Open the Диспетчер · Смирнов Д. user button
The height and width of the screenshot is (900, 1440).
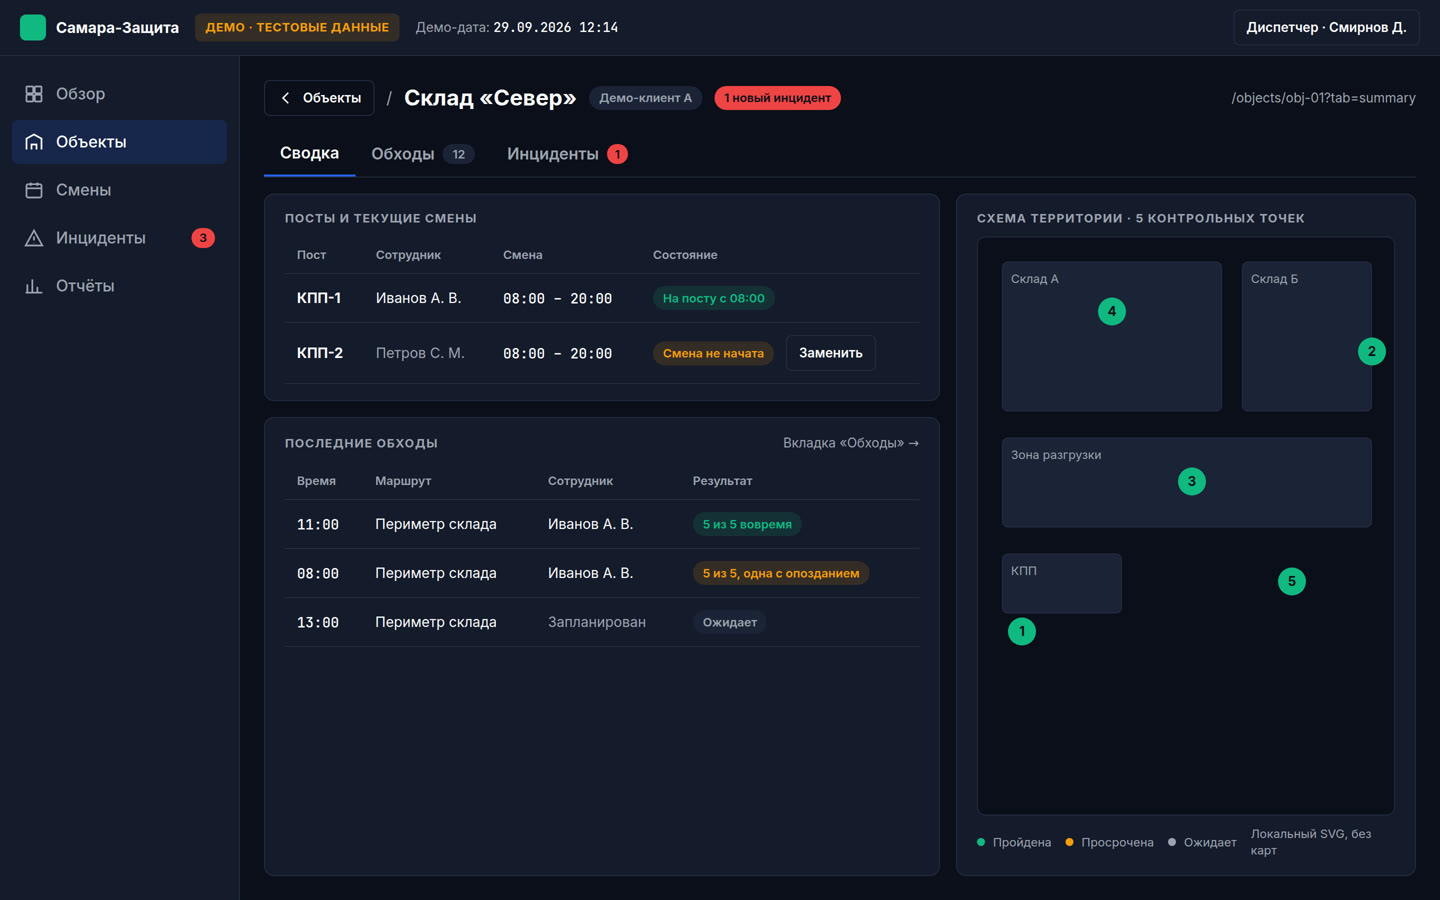click(x=1326, y=27)
